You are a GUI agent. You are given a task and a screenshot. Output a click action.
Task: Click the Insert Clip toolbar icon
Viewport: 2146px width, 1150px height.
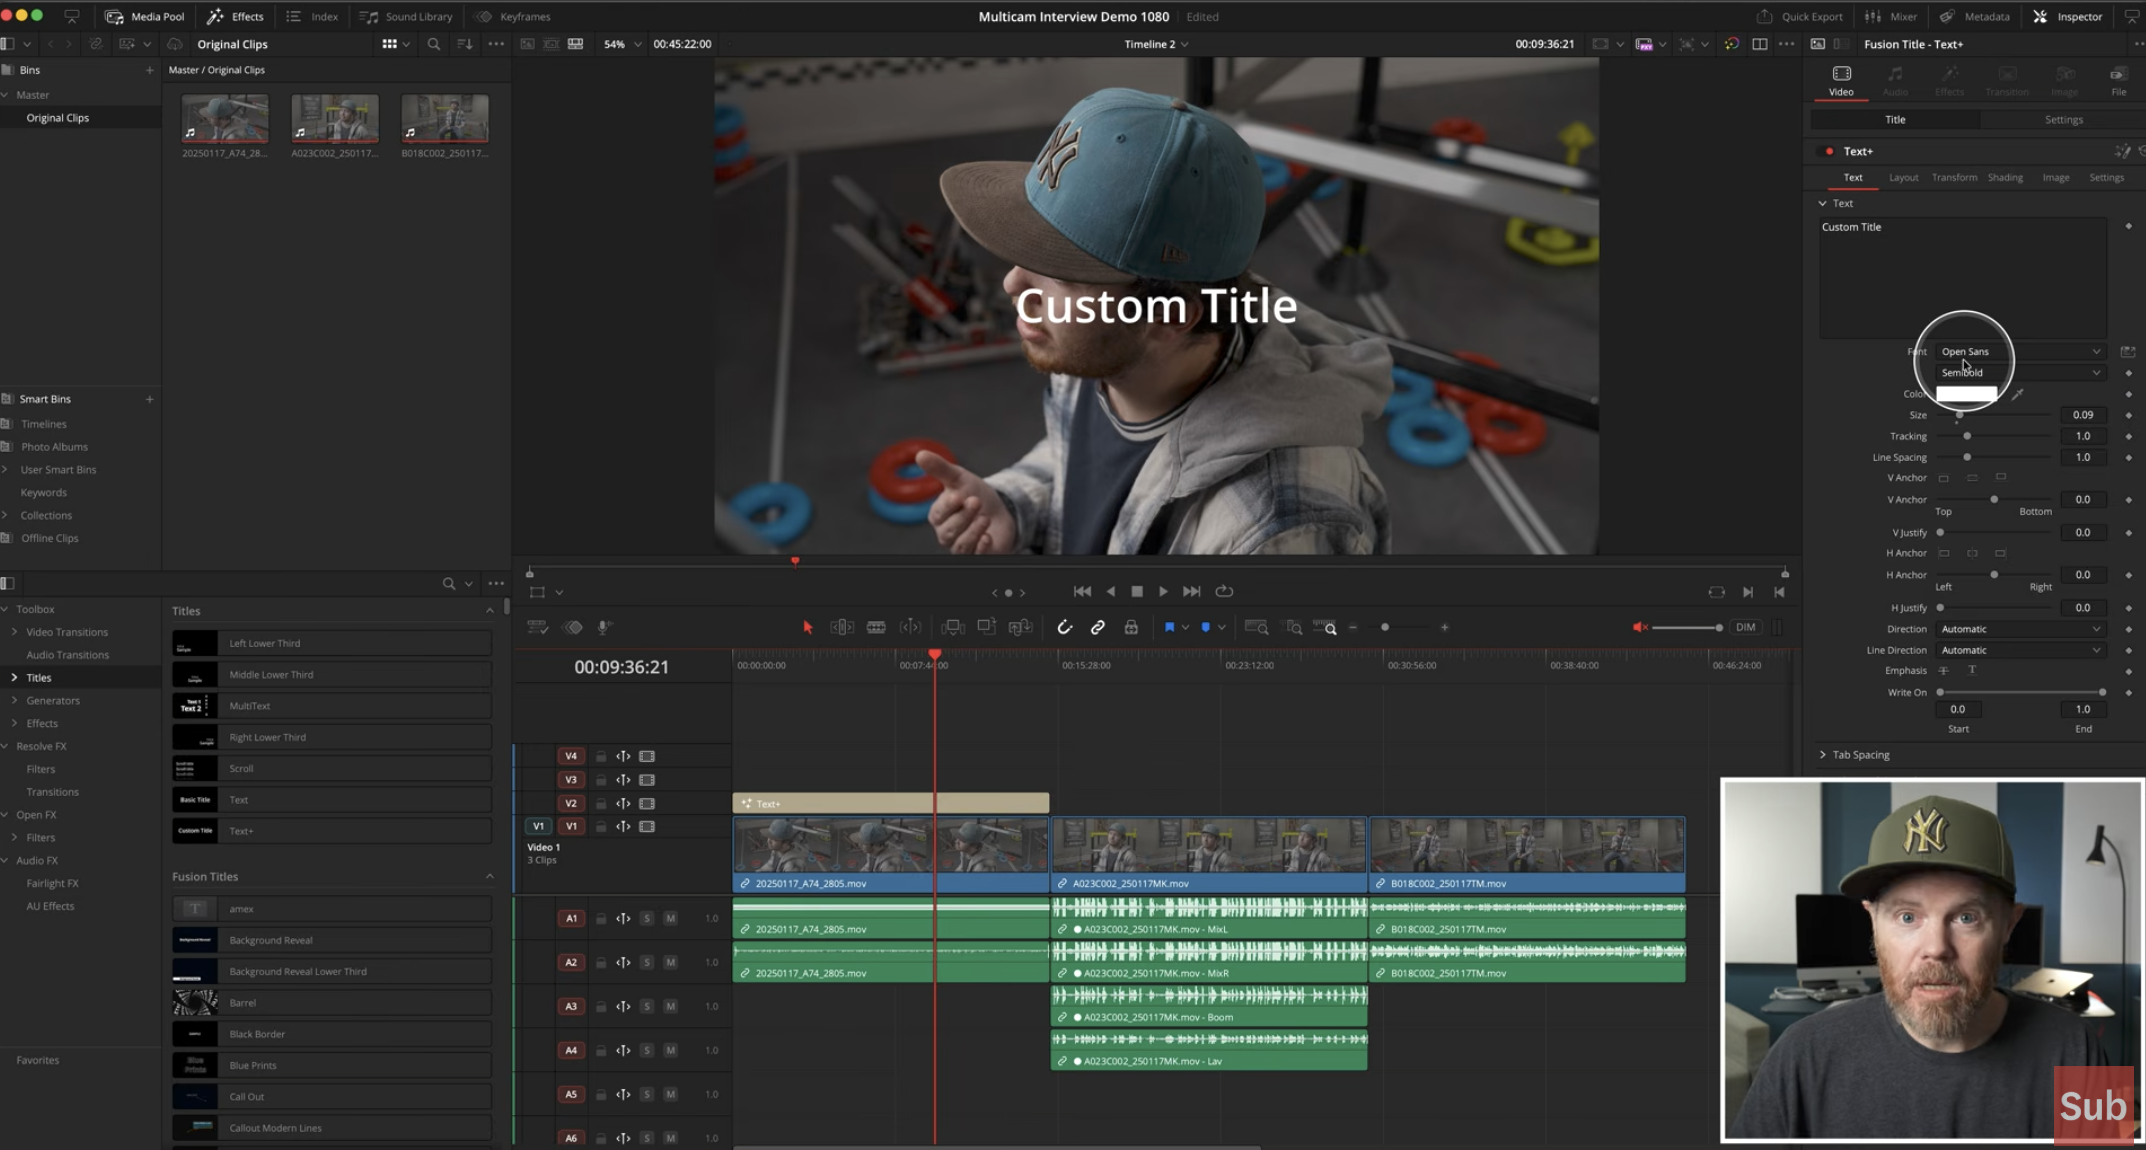click(x=953, y=627)
